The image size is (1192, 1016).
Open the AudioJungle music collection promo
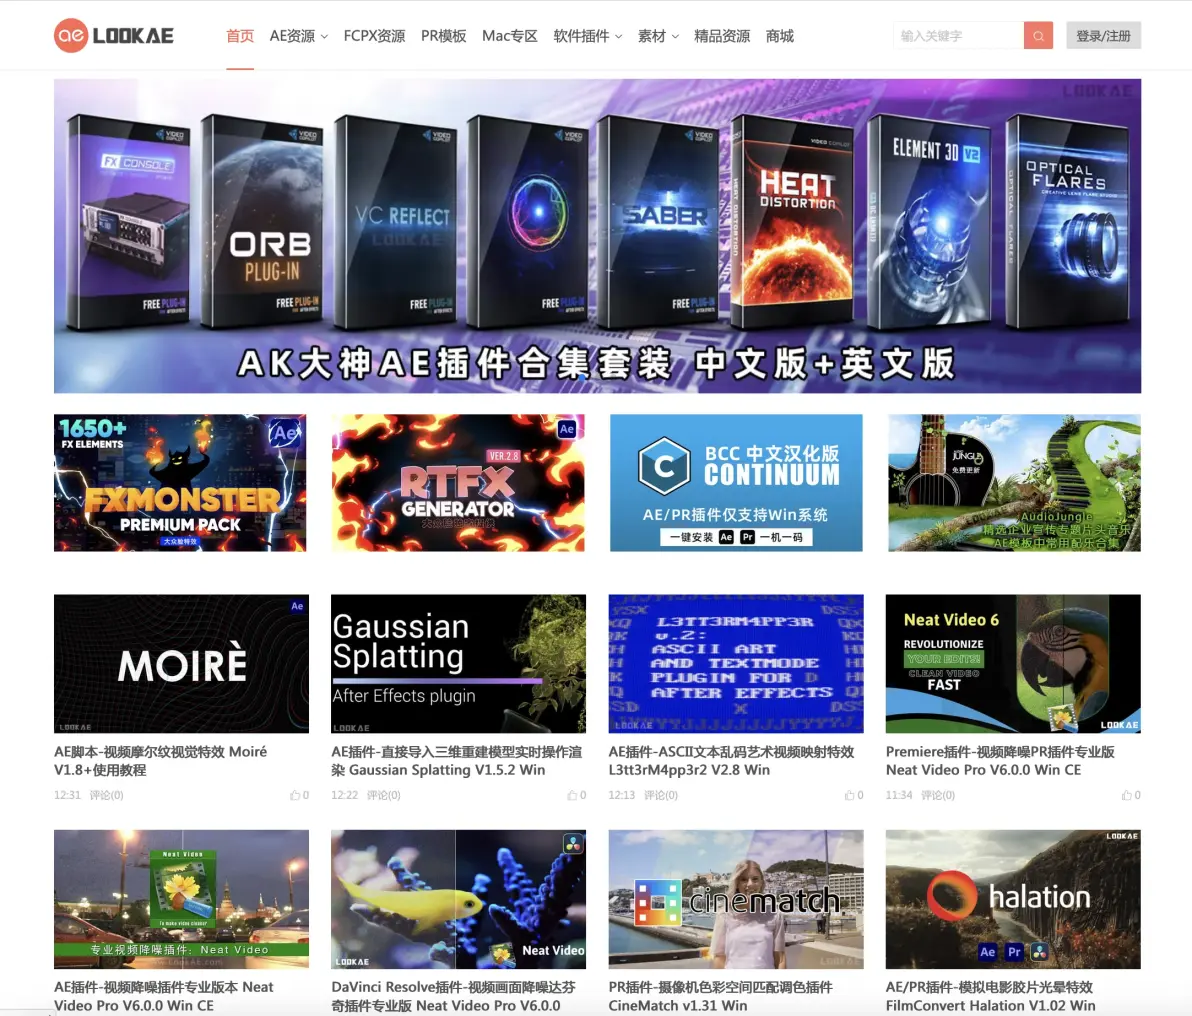point(1014,483)
